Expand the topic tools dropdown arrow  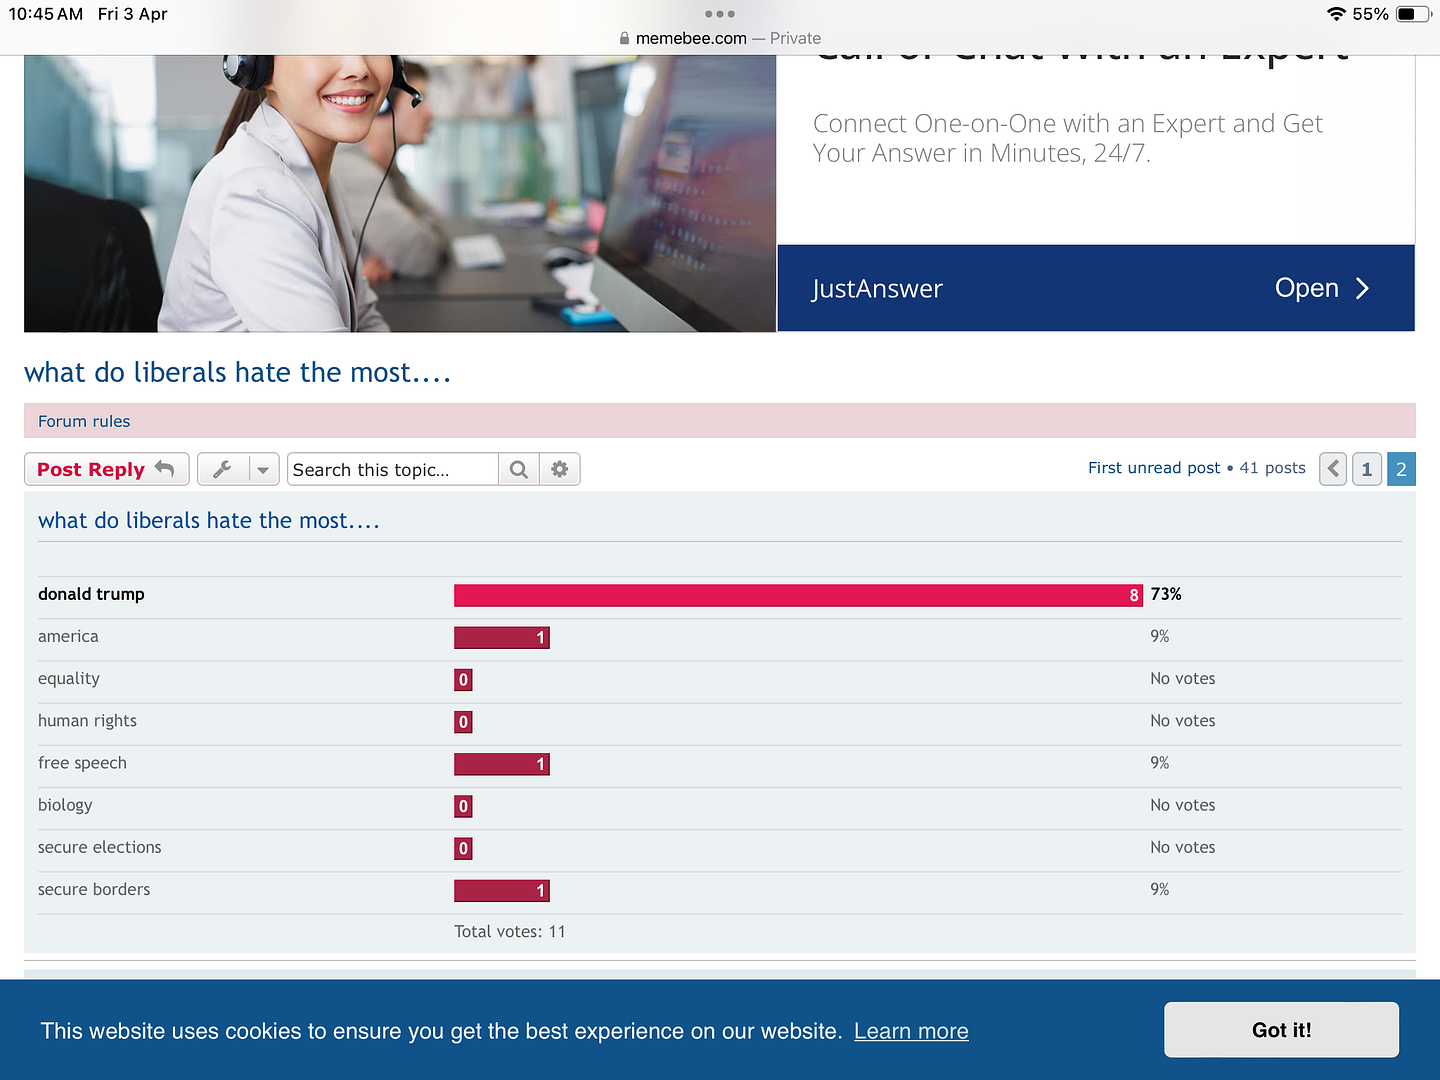263,469
